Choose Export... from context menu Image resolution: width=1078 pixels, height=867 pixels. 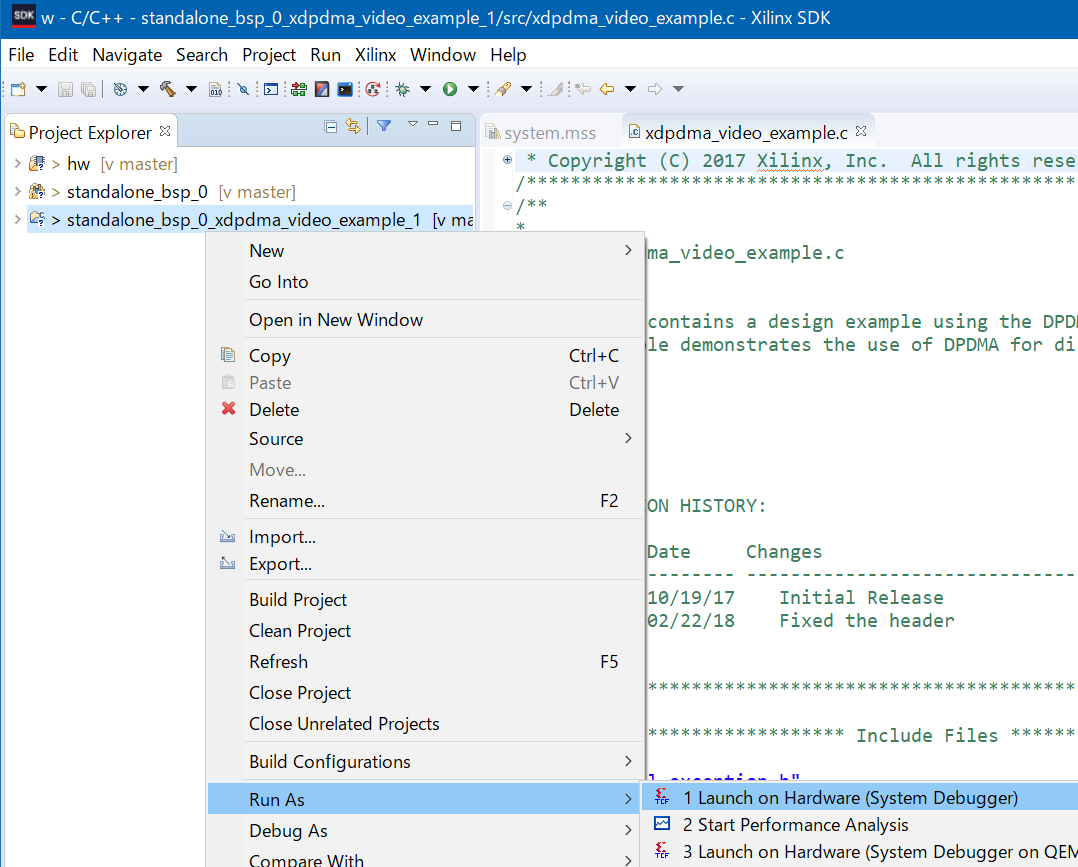[426, 564]
